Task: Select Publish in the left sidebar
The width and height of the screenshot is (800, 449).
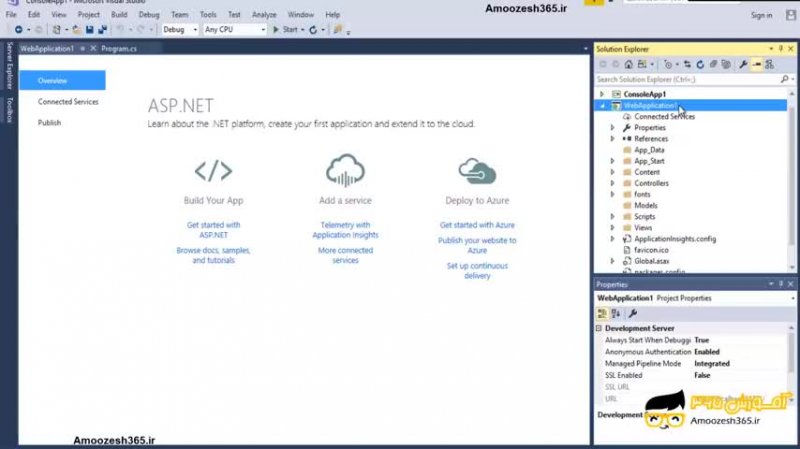Action: [49, 122]
